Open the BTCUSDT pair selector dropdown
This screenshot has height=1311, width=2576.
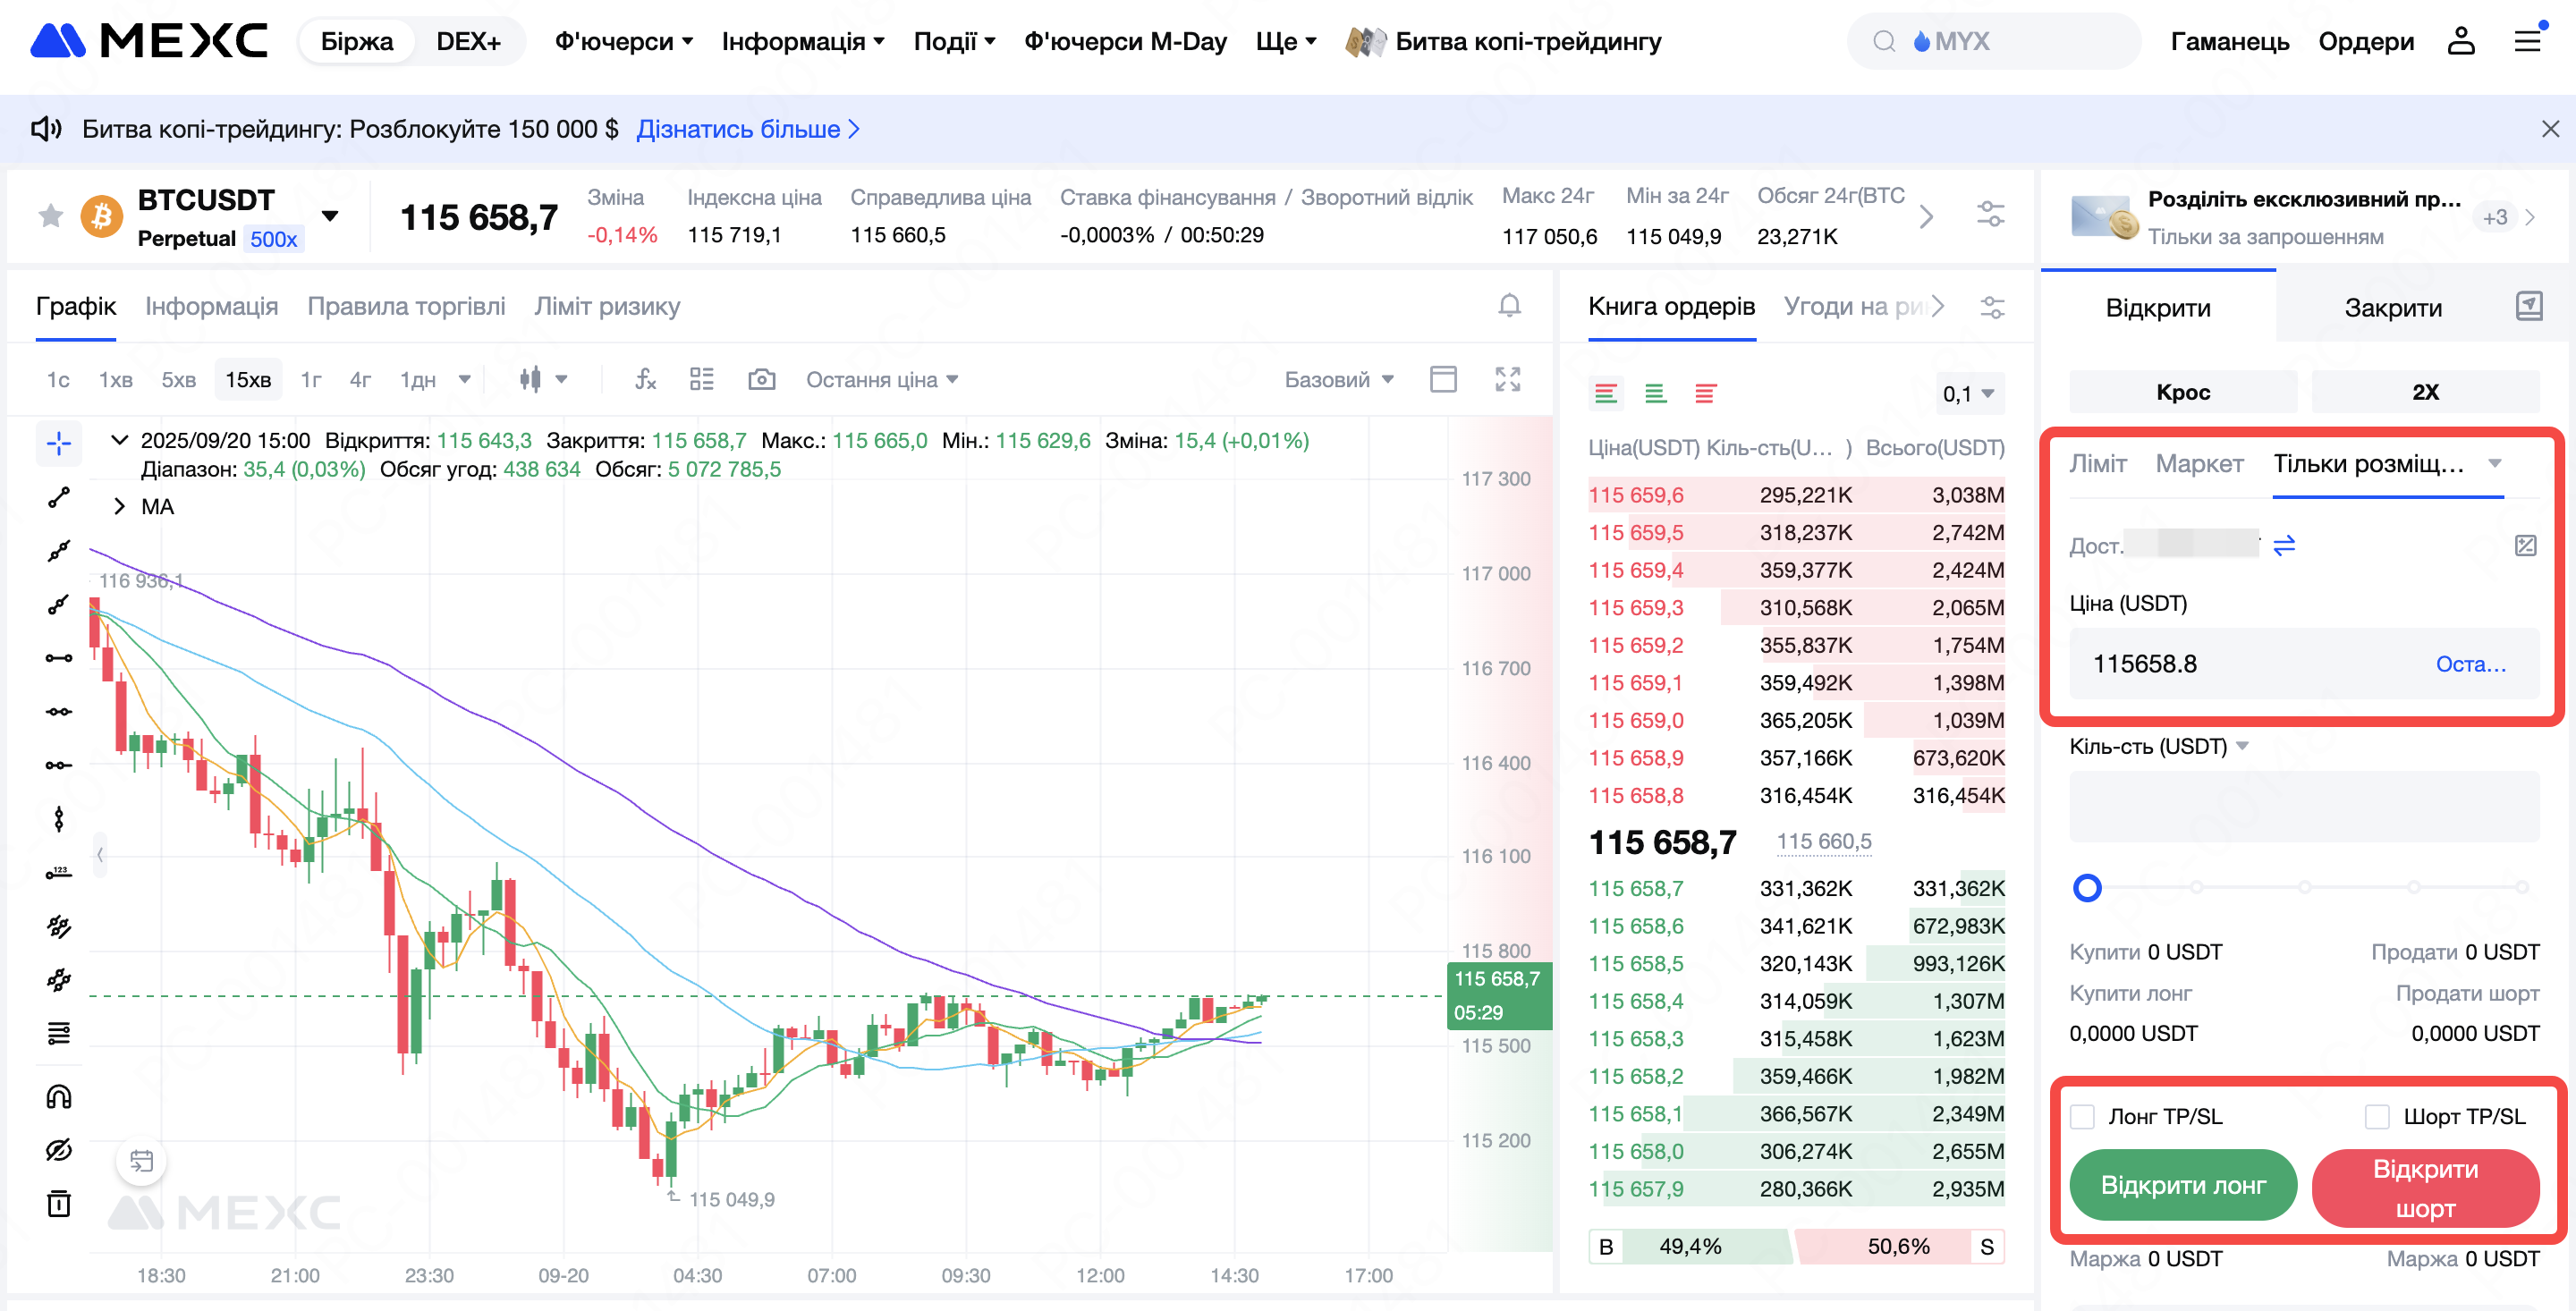point(330,216)
